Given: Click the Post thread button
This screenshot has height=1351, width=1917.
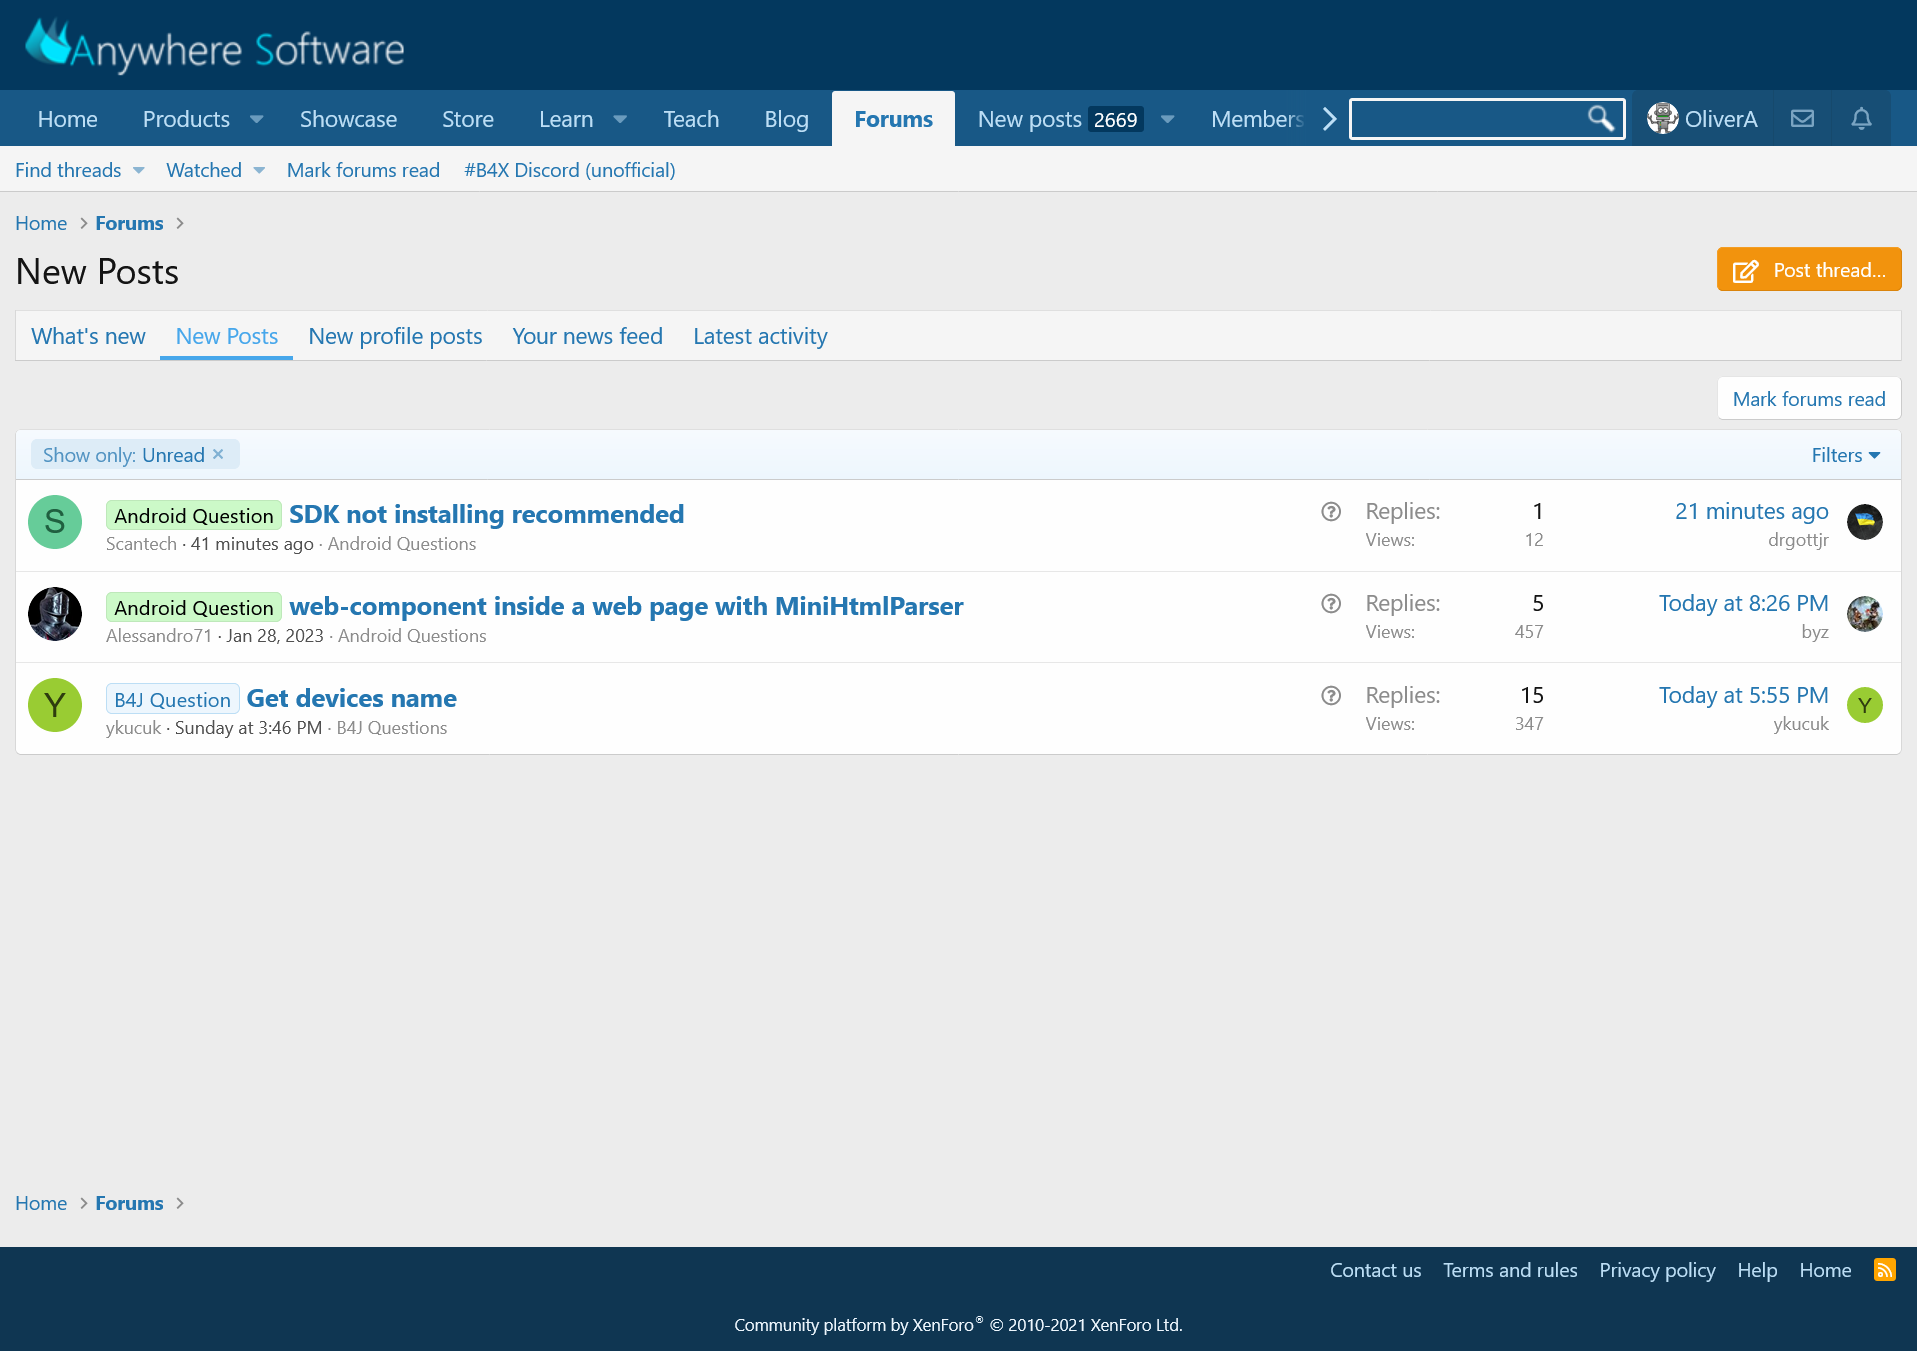Looking at the screenshot, I should point(1808,270).
